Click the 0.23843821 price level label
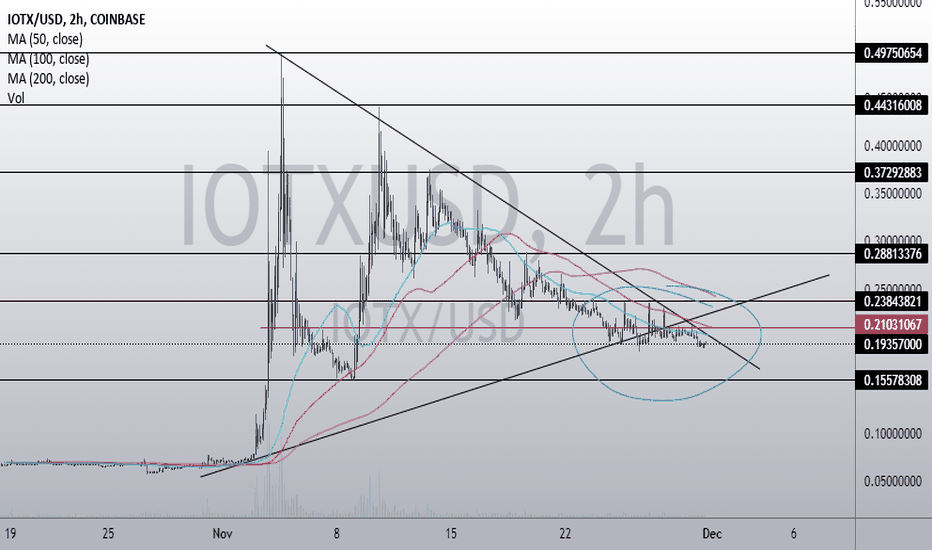Screen dimensions: 932x550 892,301
